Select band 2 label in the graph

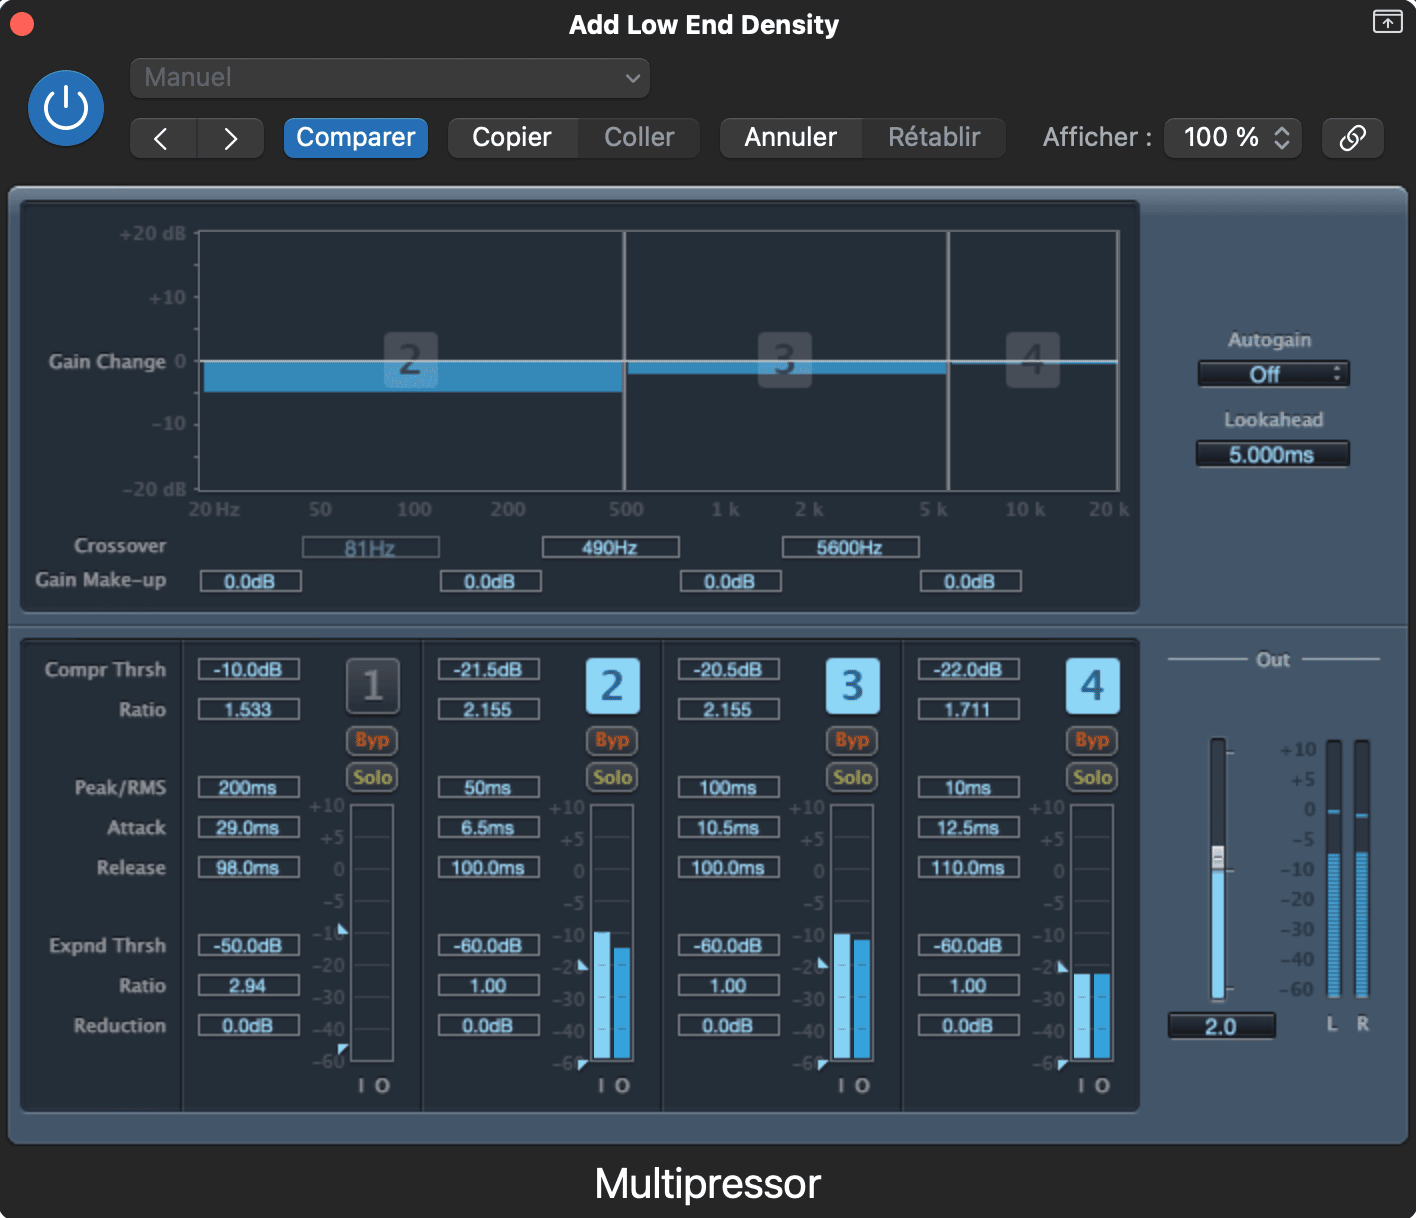pos(411,360)
